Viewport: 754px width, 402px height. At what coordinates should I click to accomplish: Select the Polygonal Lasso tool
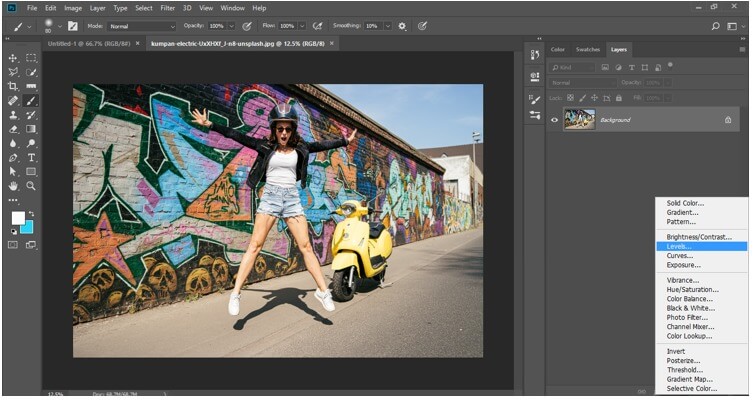(x=13, y=72)
